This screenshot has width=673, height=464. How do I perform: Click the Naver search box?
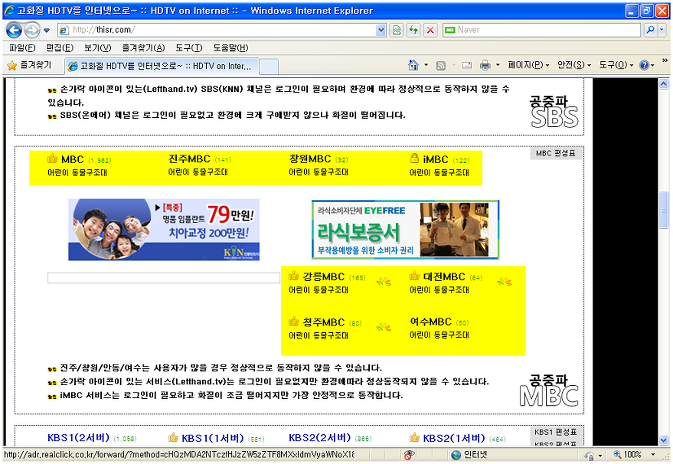tap(542, 30)
